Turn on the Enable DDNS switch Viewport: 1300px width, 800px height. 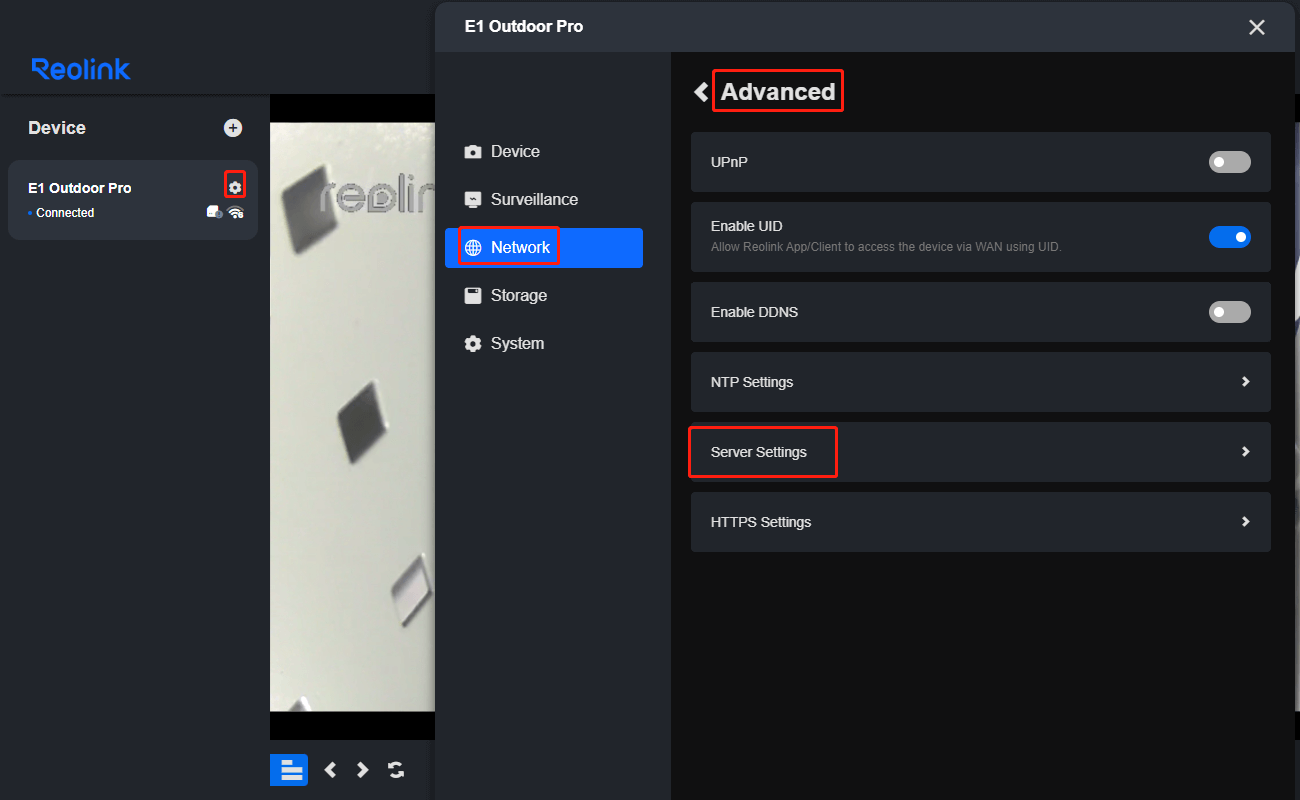[x=1230, y=312]
